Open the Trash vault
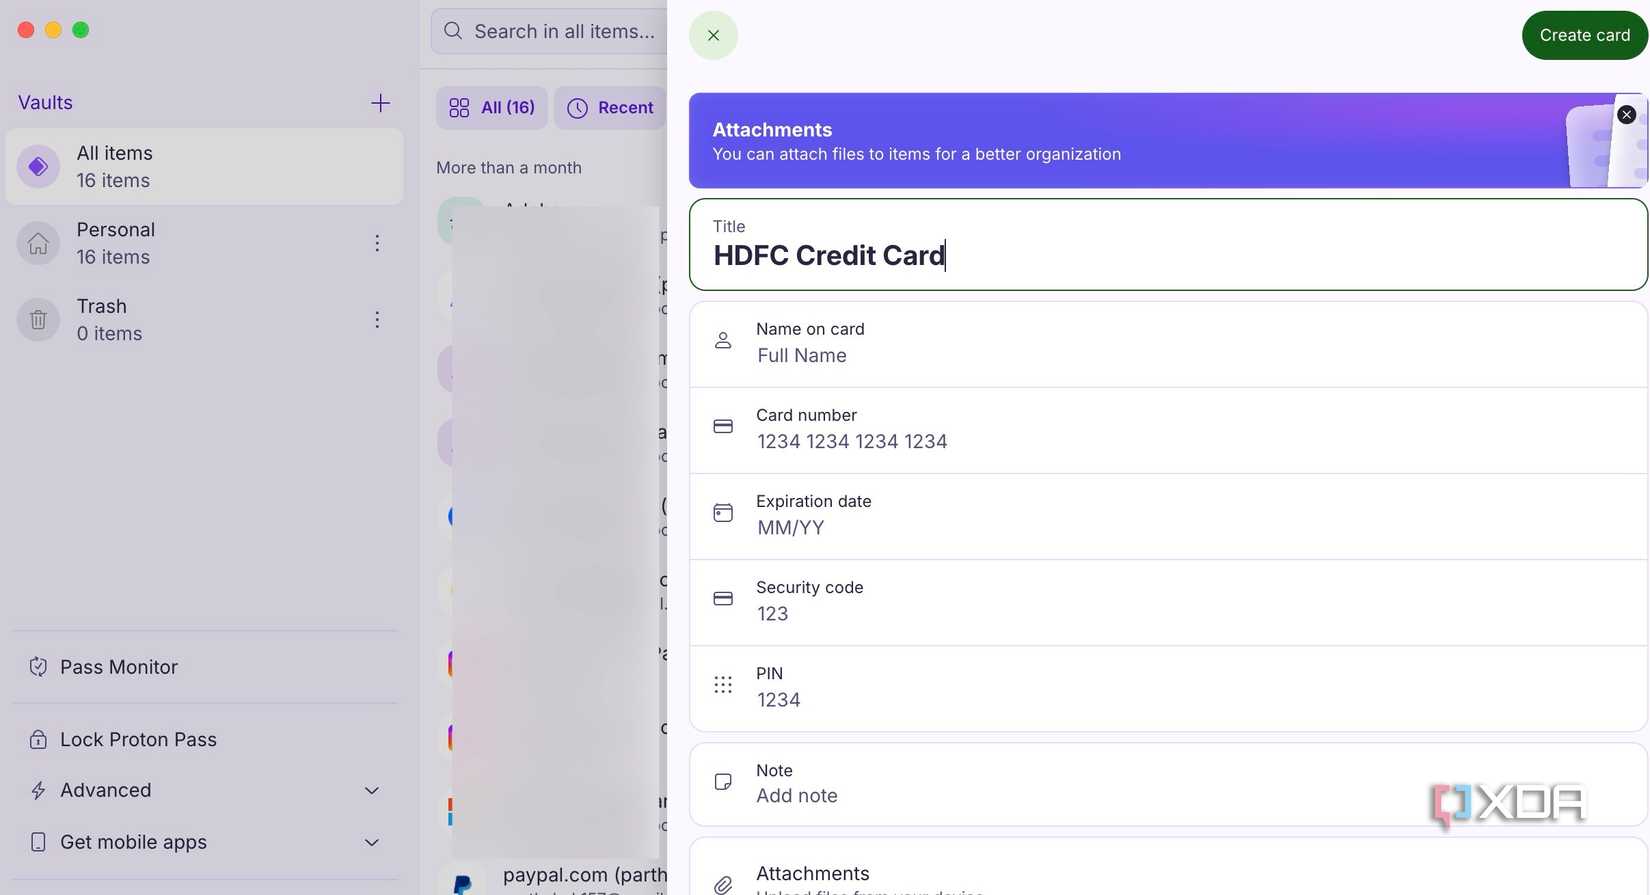Viewport: 1650px width, 895px height. pyautogui.click(x=204, y=320)
